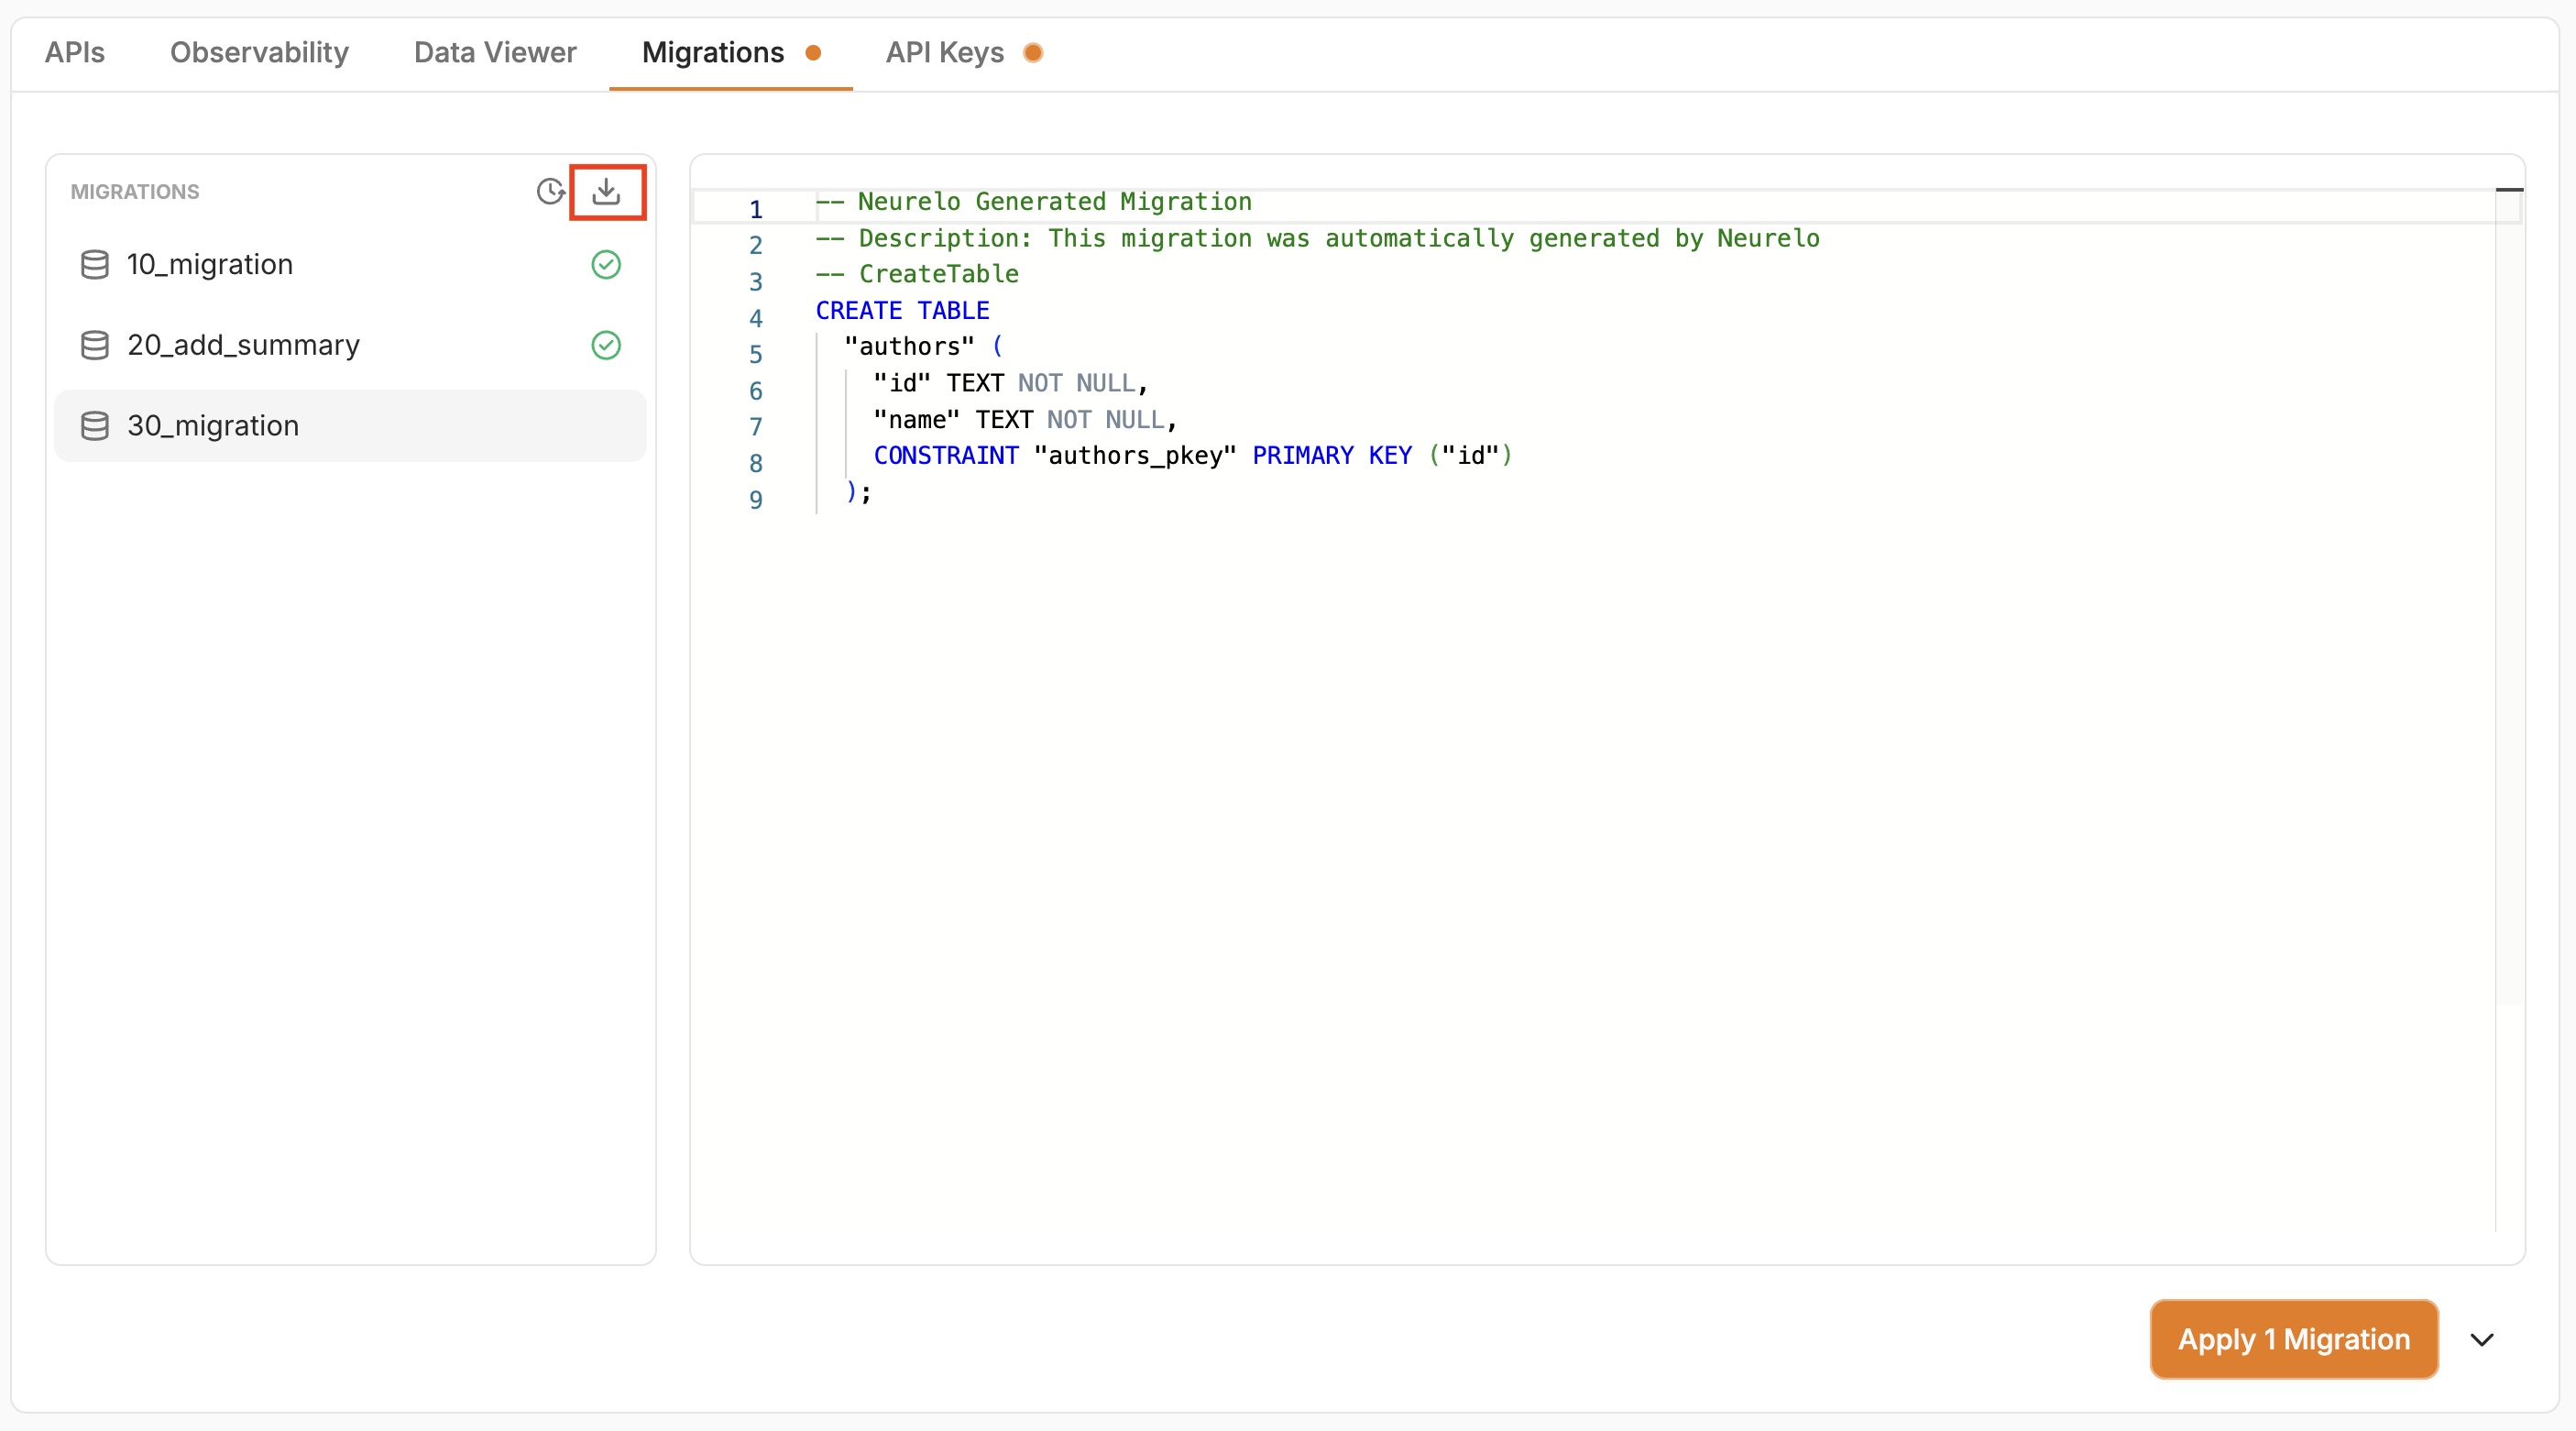Click the code editor minimap scrollbar
Screen dimensions: 2576x1431
pos(2508,600)
